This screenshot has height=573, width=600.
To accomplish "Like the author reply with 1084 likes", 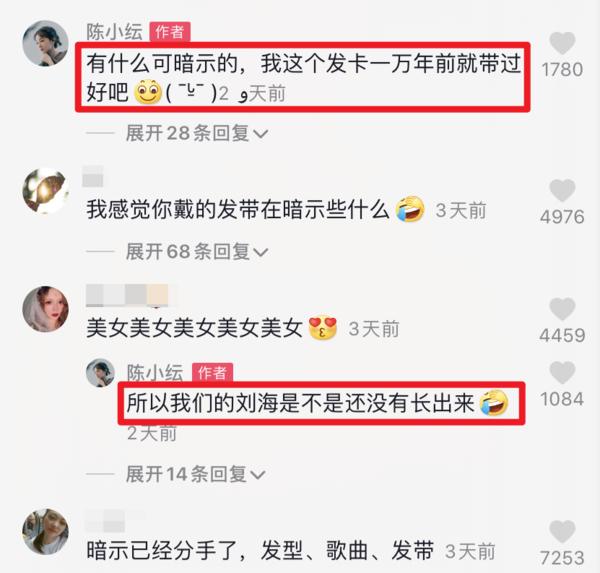I will click(562, 372).
